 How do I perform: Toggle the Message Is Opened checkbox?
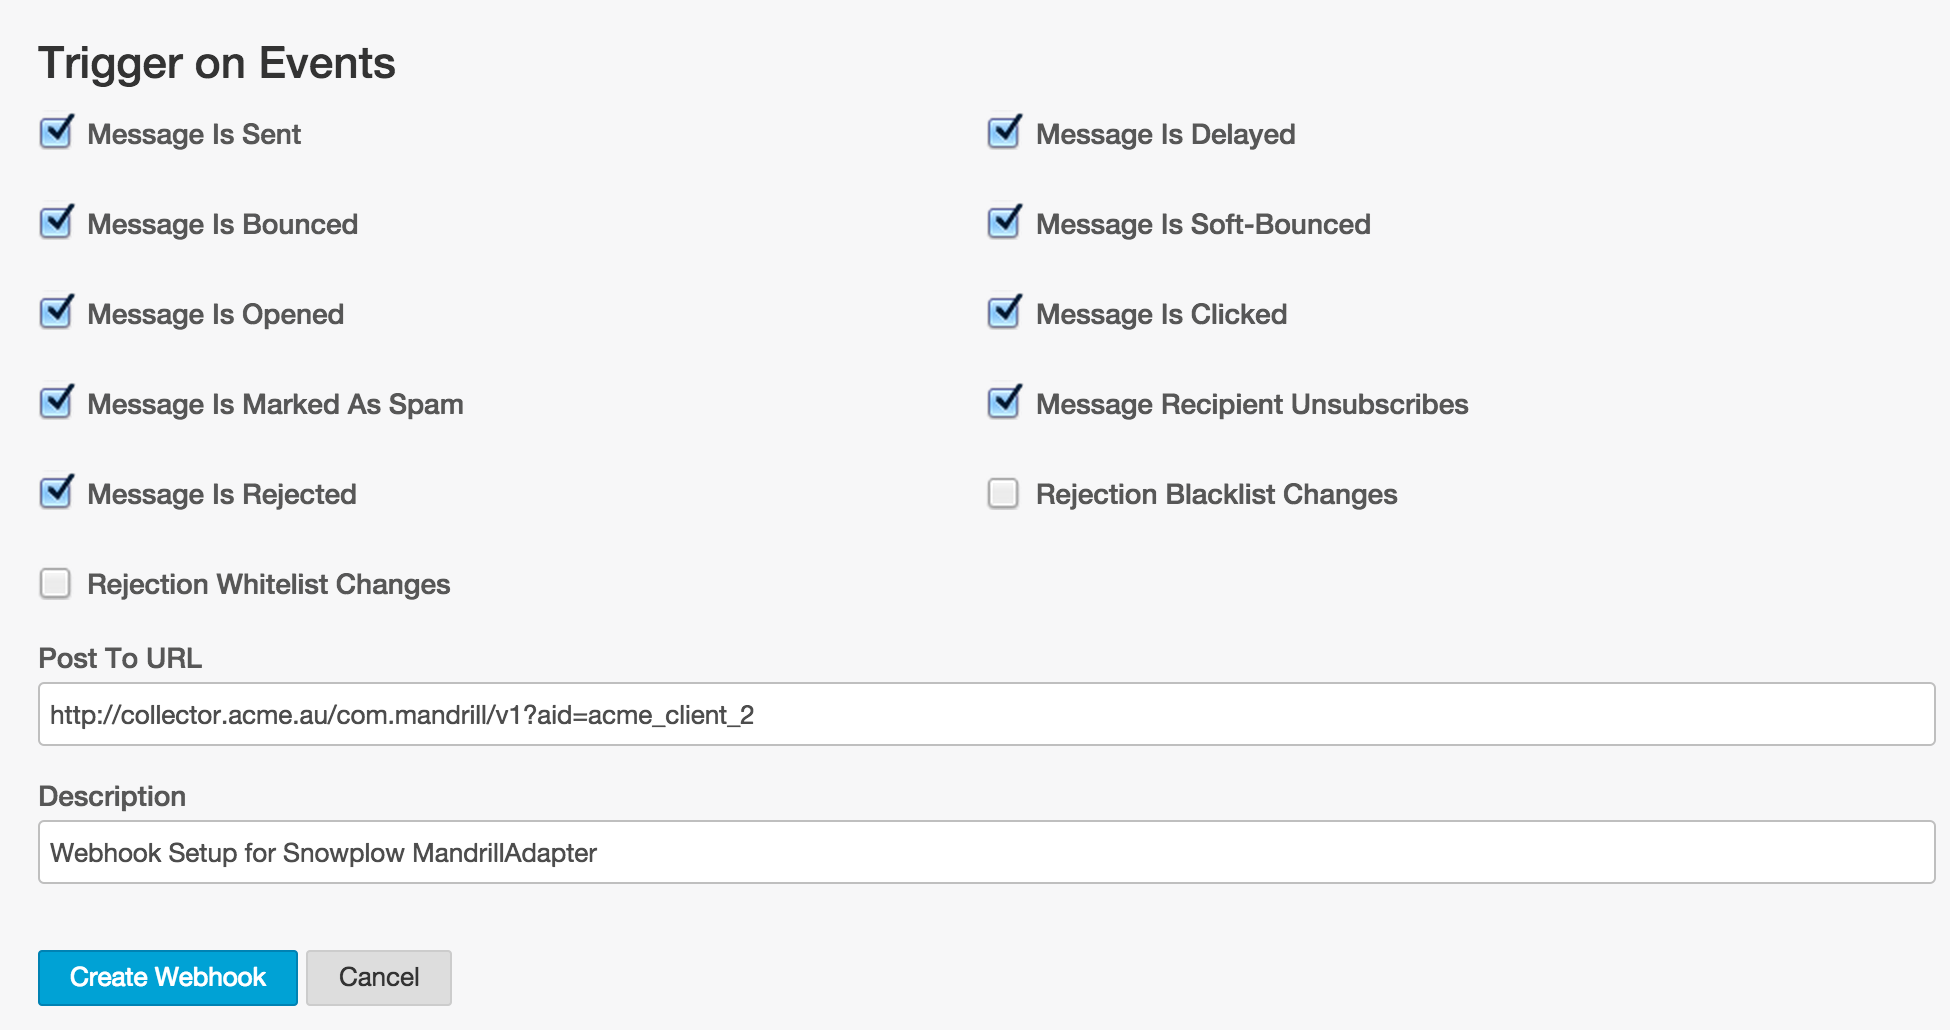[x=56, y=313]
